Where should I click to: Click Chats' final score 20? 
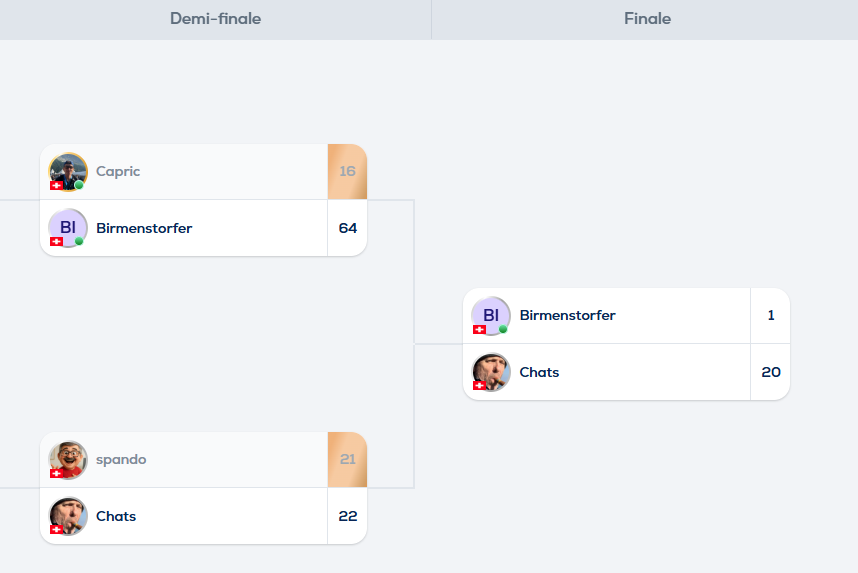(770, 372)
